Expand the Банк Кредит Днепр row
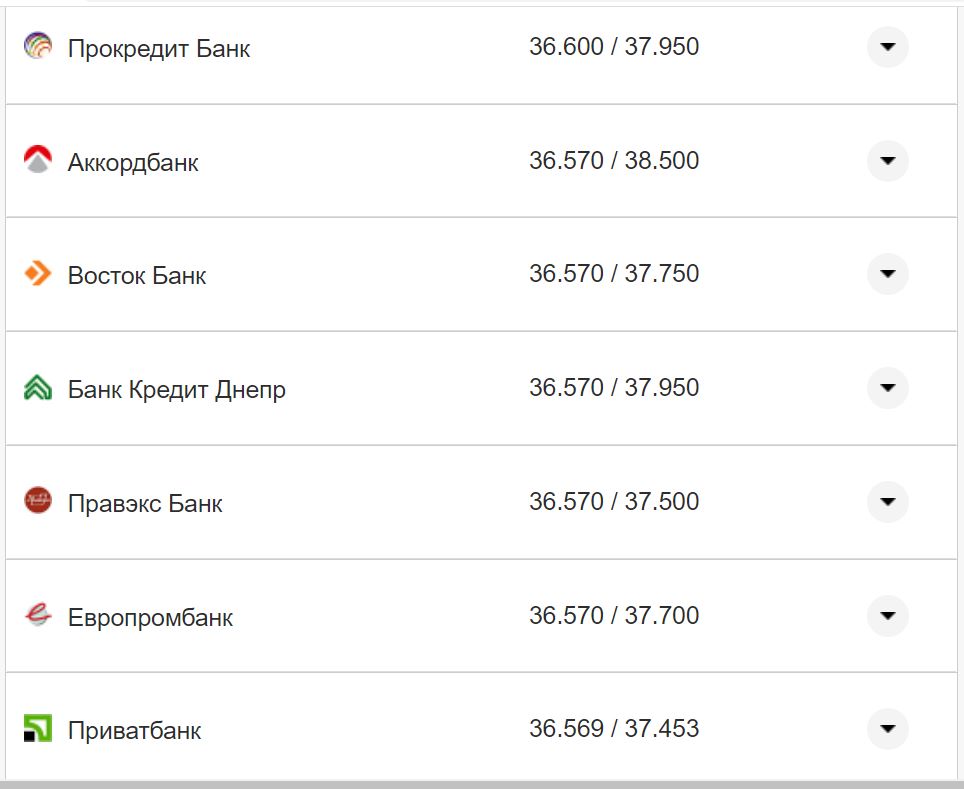The image size is (964, 789). point(887,388)
